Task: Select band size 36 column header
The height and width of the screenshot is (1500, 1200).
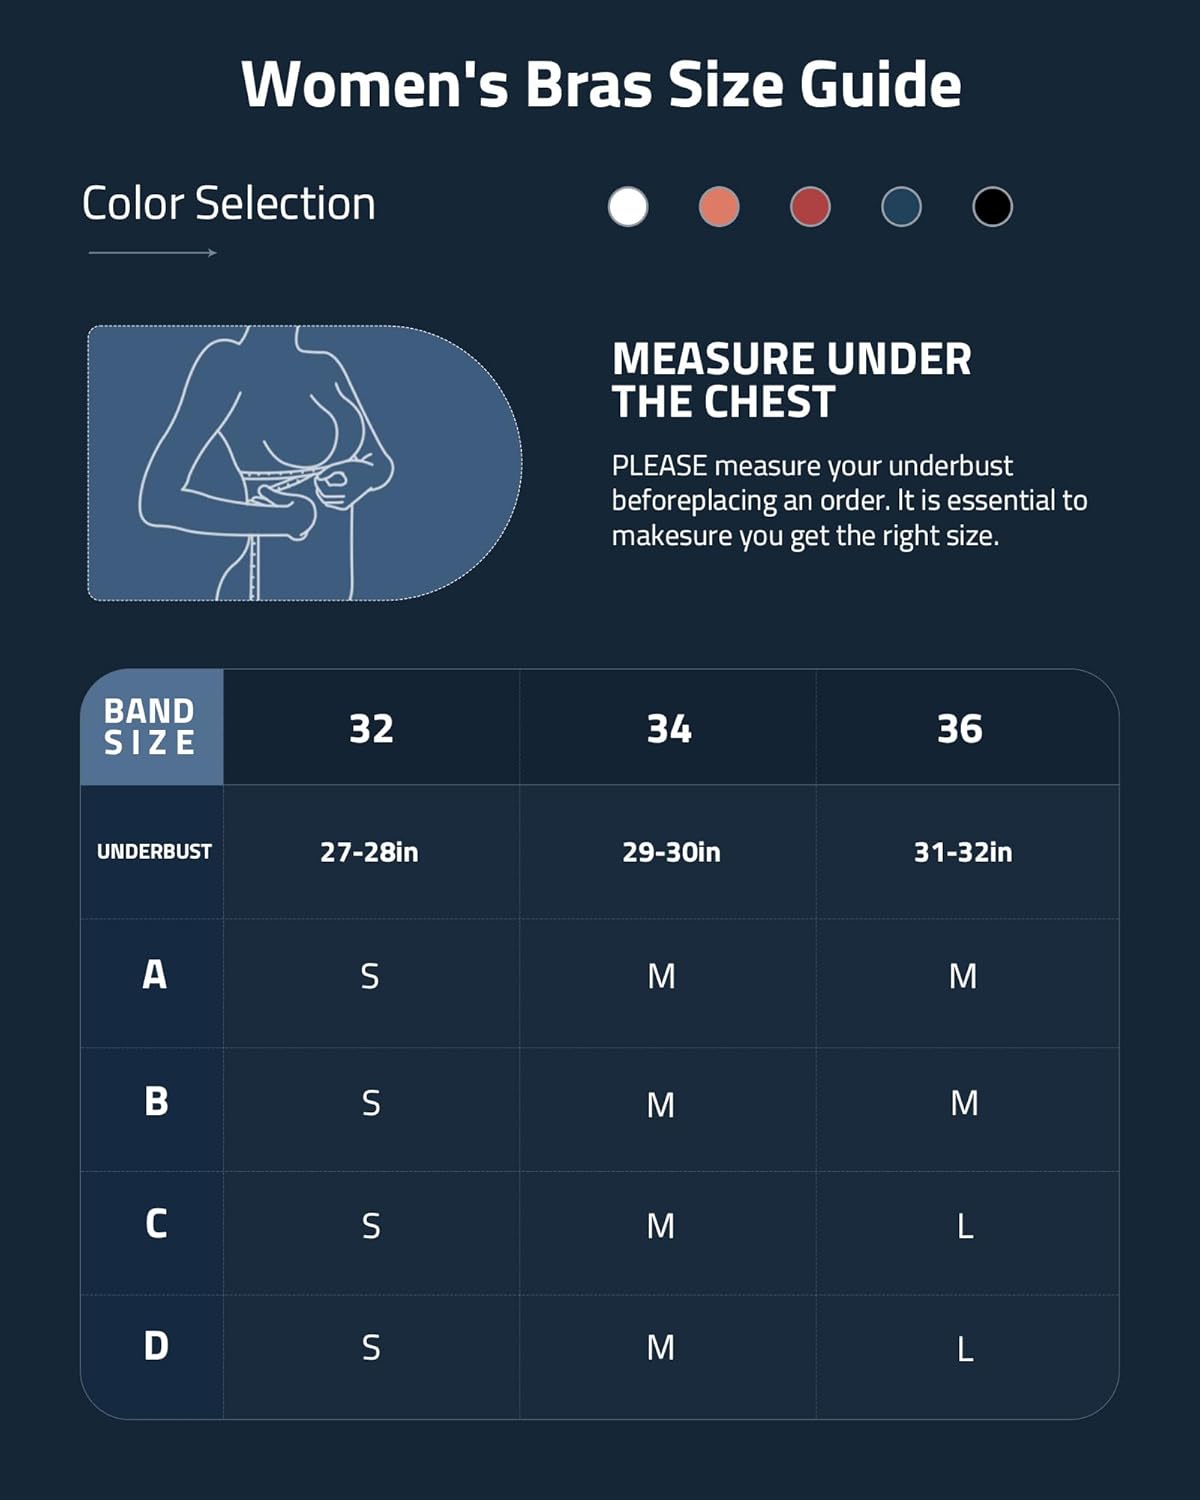Action: [x=960, y=729]
